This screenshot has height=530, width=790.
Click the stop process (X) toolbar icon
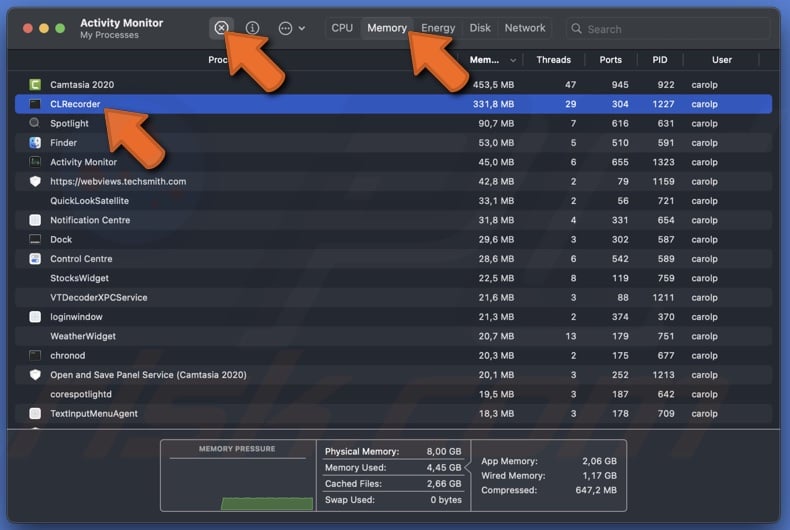(x=221, y=28)
